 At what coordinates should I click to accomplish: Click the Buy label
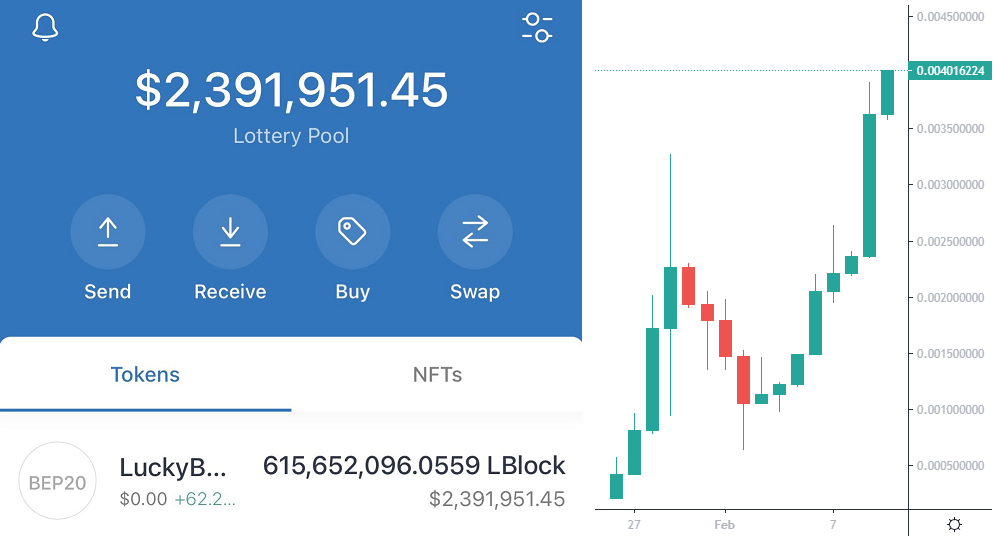point(353,291)
